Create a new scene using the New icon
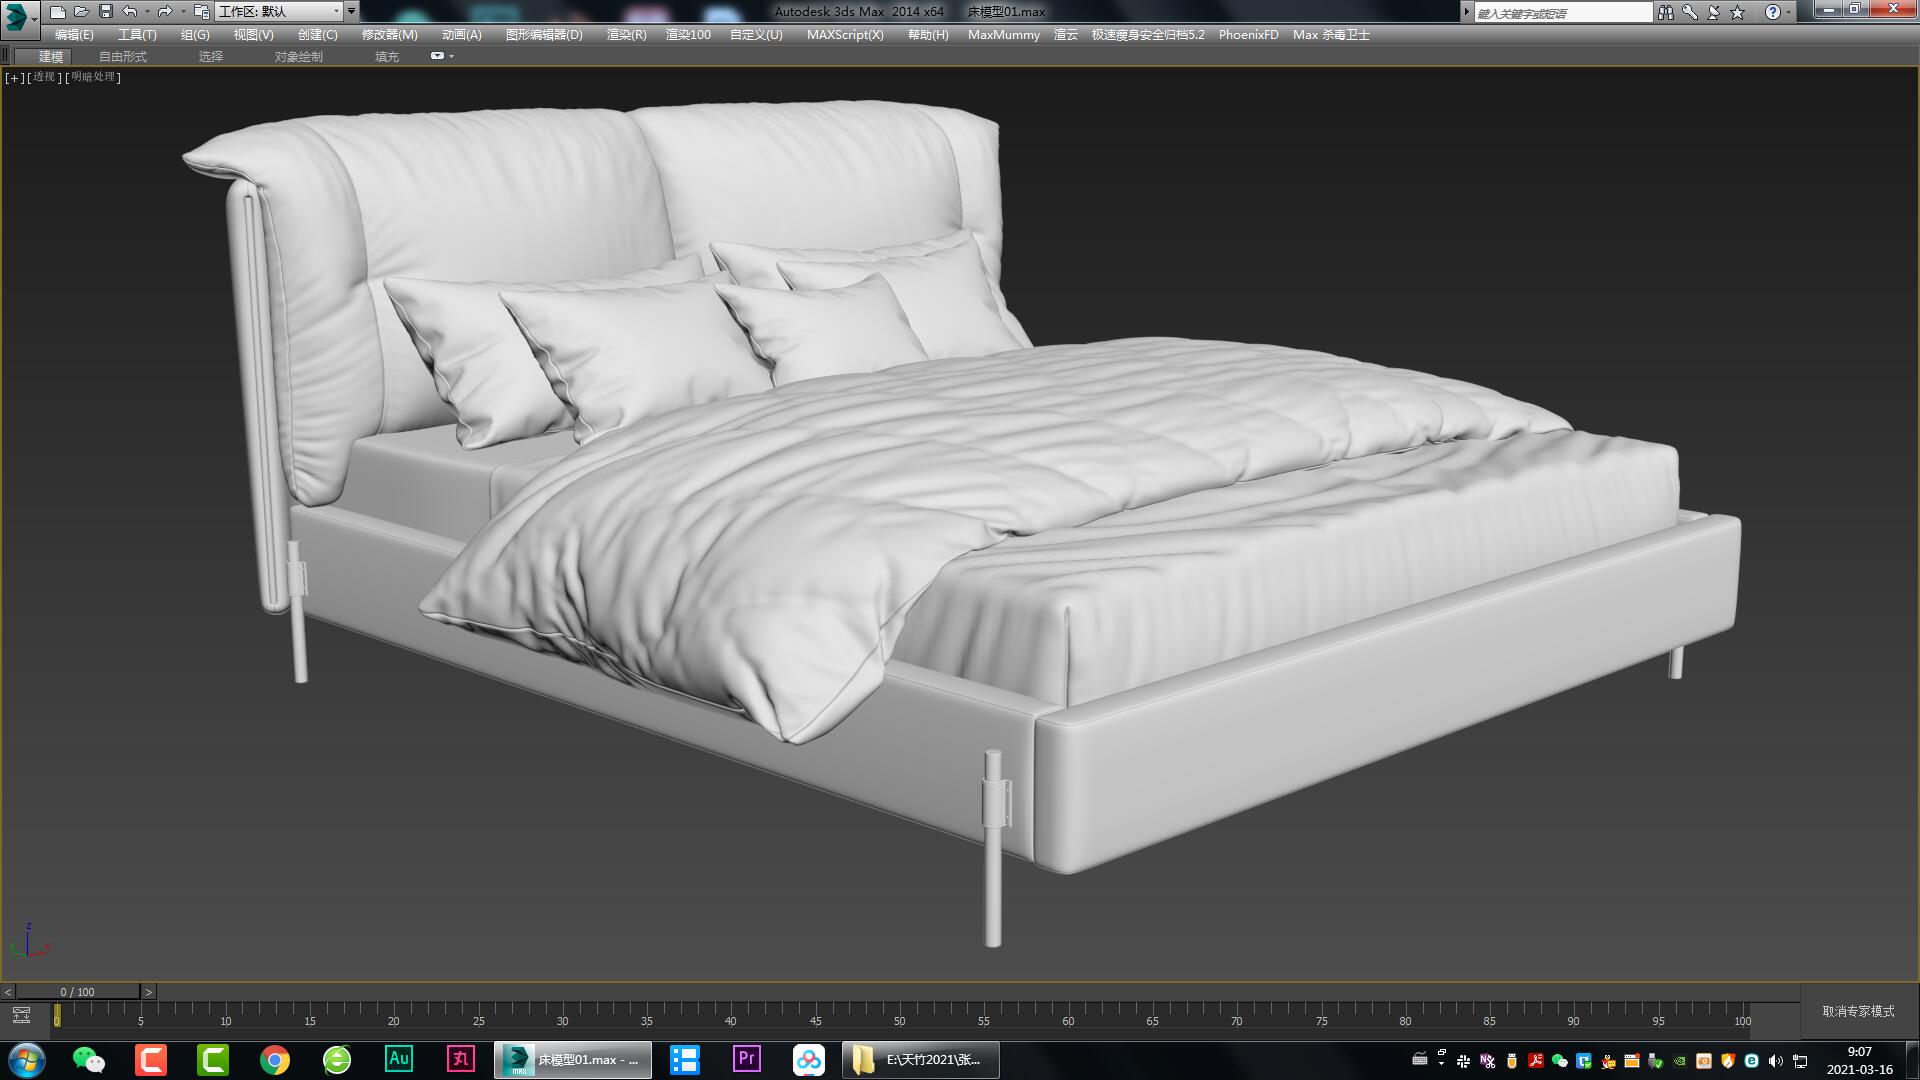The width and height of the screenshot is (1920, 1080). (x=57, y=11)
